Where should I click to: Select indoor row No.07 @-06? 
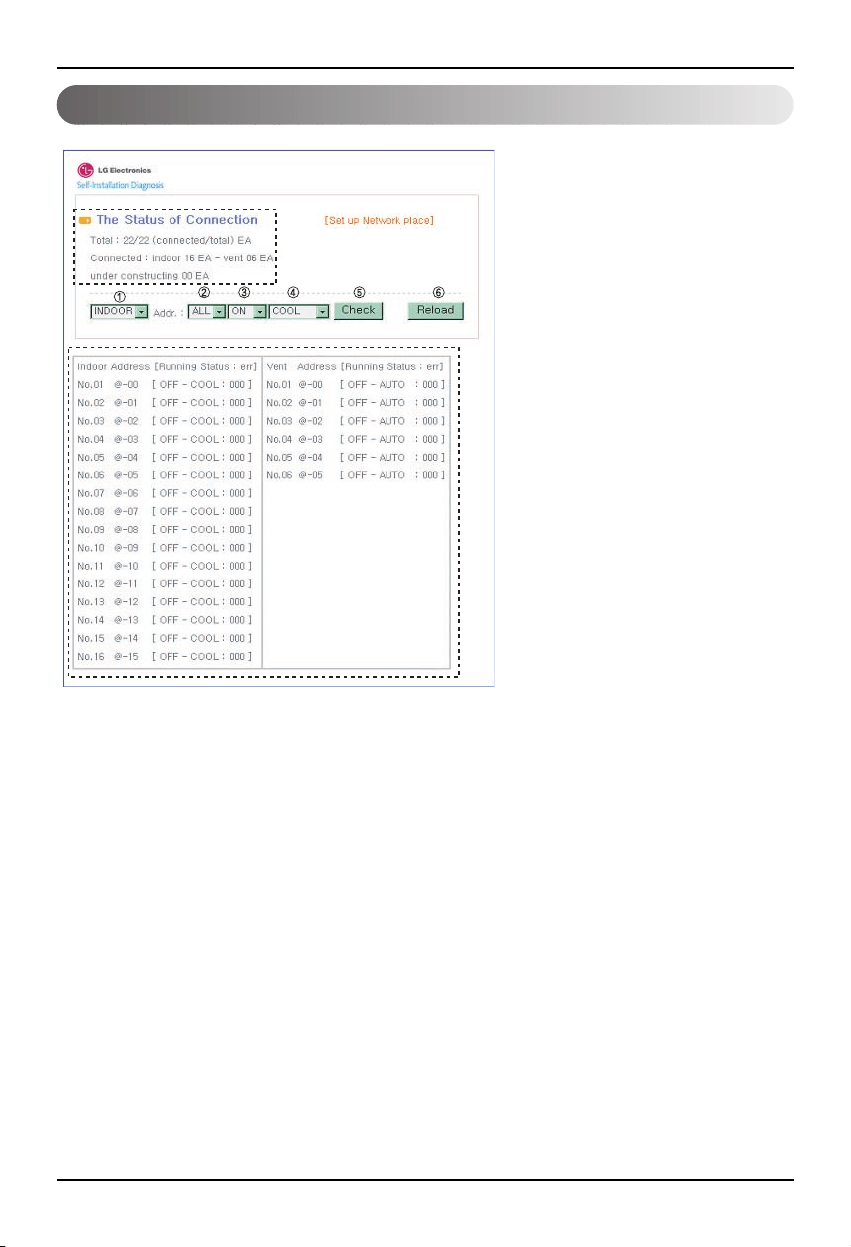coord(165,493)
